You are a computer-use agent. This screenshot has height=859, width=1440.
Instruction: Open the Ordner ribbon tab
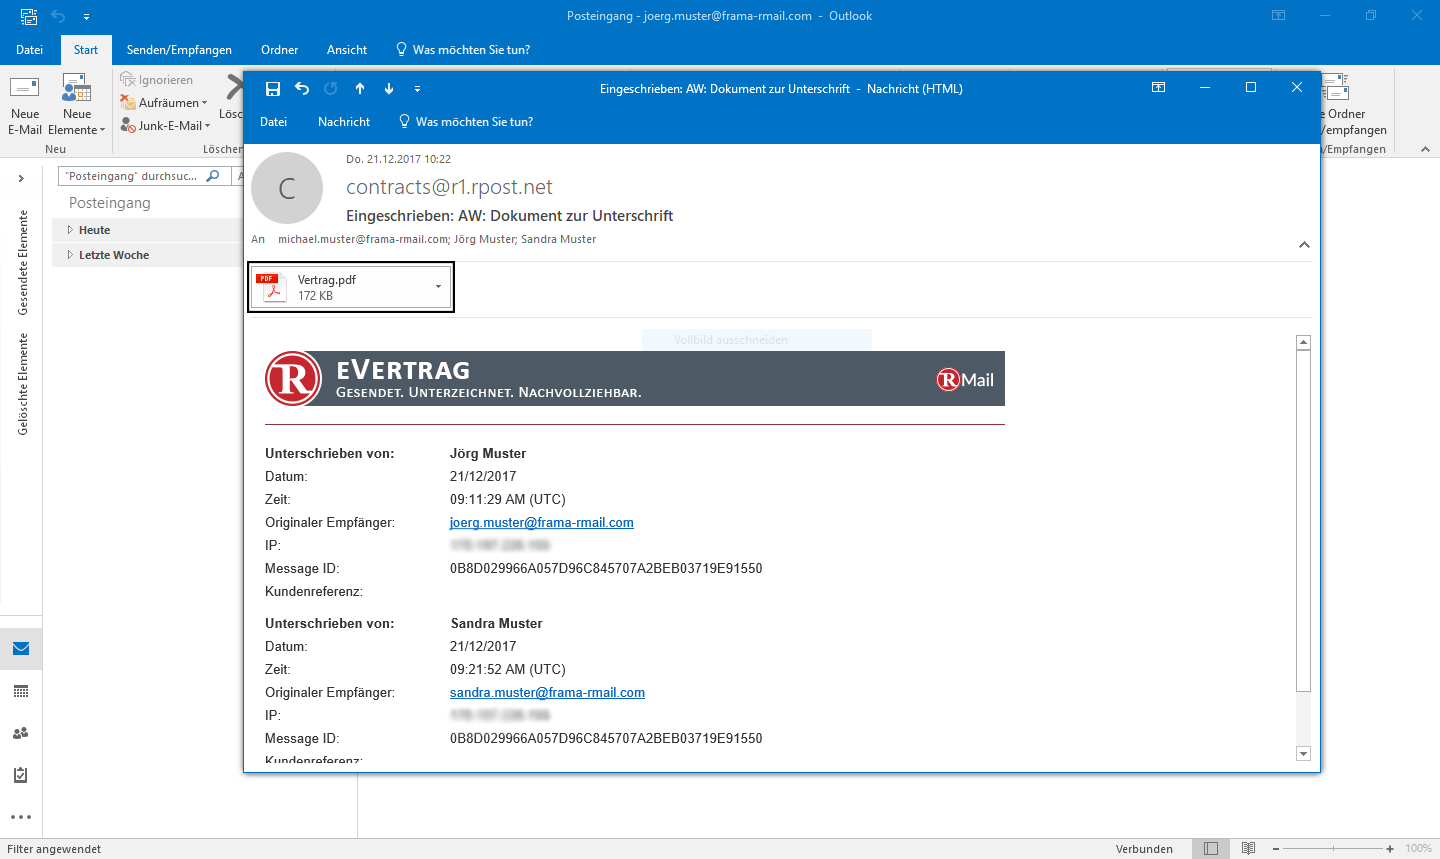pyautogui.click(x=280, y=50)
